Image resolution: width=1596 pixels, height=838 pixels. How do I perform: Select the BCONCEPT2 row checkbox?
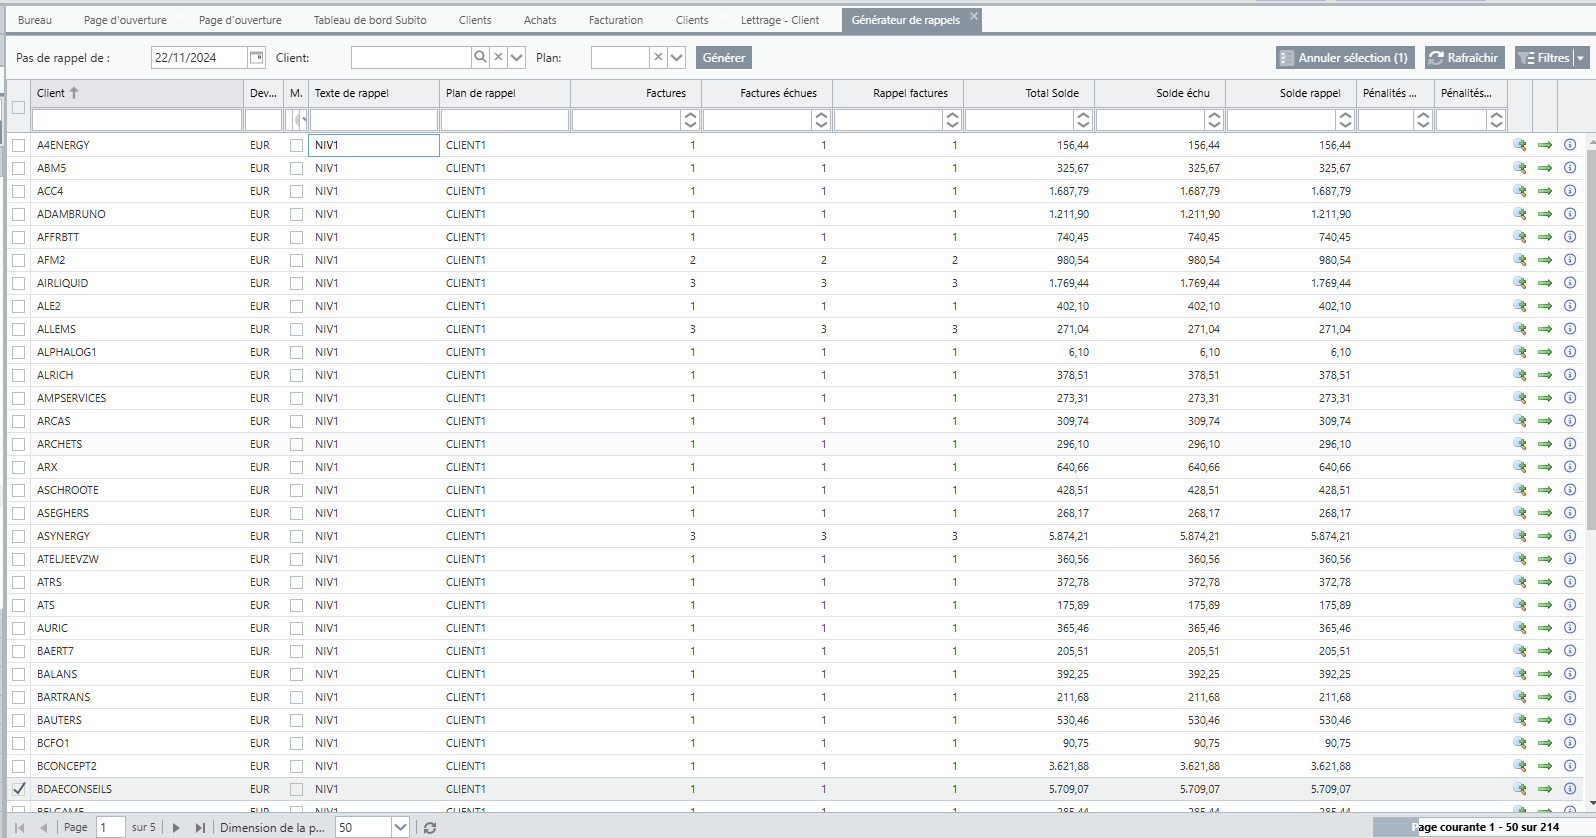point(19,766)
